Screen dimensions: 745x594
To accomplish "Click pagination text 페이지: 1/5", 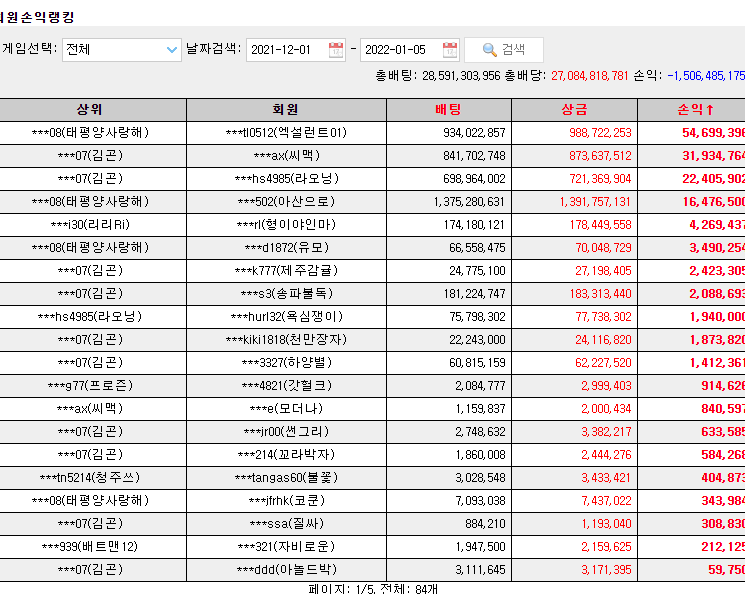I will pyautogui.click(x=342, y=589).
